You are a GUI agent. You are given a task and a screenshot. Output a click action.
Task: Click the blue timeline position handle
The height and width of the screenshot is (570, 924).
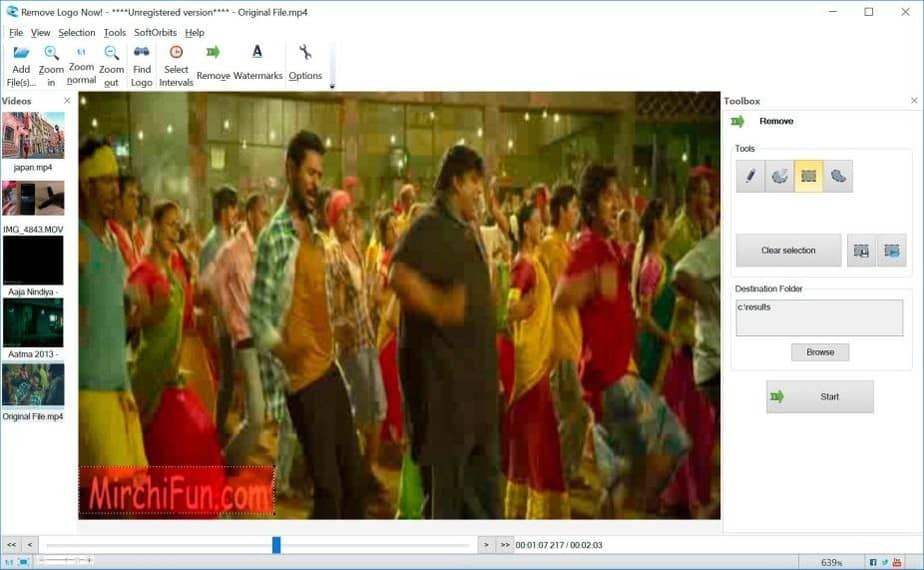pos(276,545)
